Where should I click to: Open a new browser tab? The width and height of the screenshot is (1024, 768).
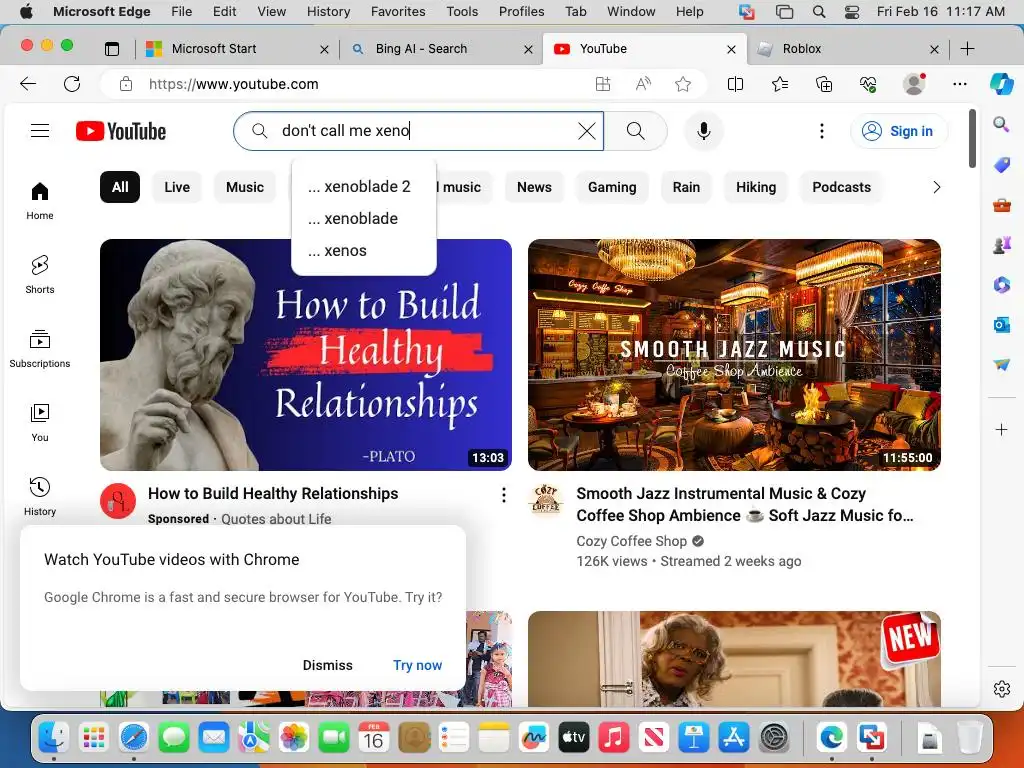(968, 48)
